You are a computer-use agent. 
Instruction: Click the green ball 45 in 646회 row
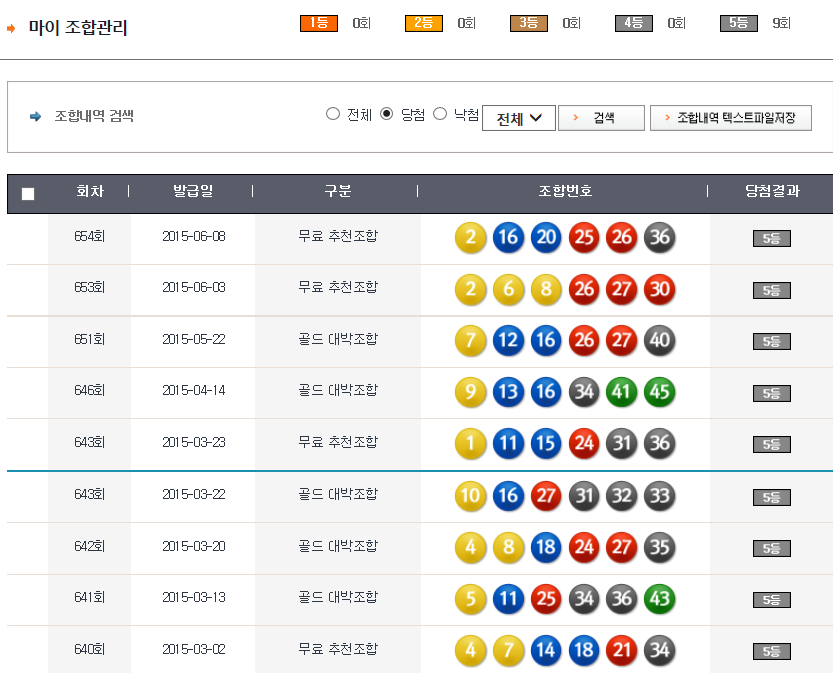coord(659,392)
